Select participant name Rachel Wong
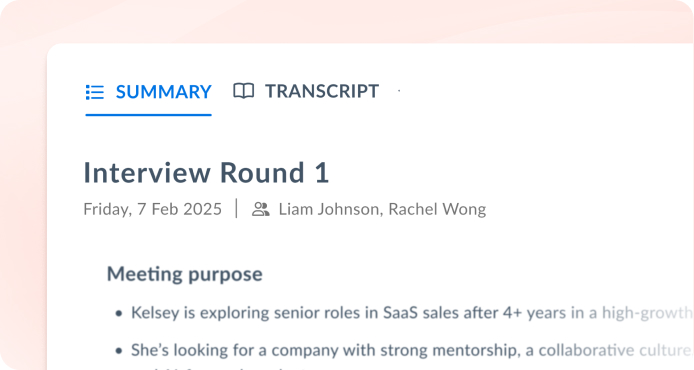The width and height of the screenshot is (694, 370). point(437,209)
